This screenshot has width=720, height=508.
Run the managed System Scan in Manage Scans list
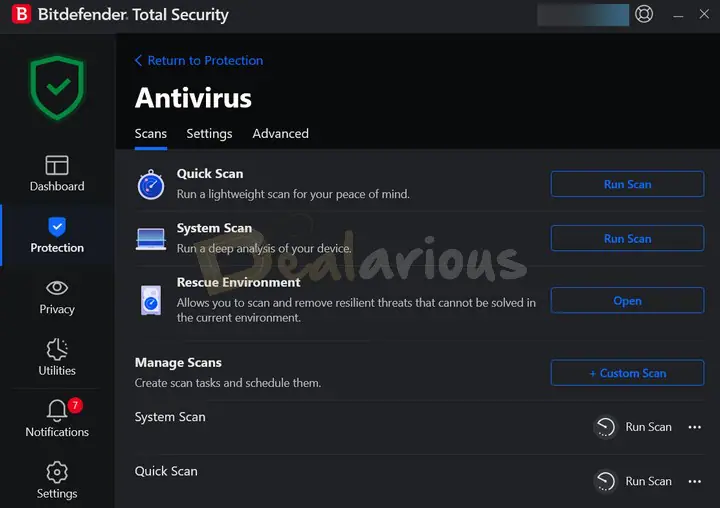(634, 427)
